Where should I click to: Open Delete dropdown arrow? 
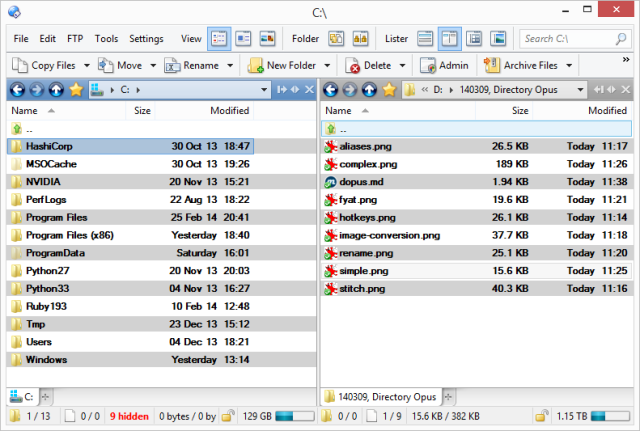pos(402,66)
